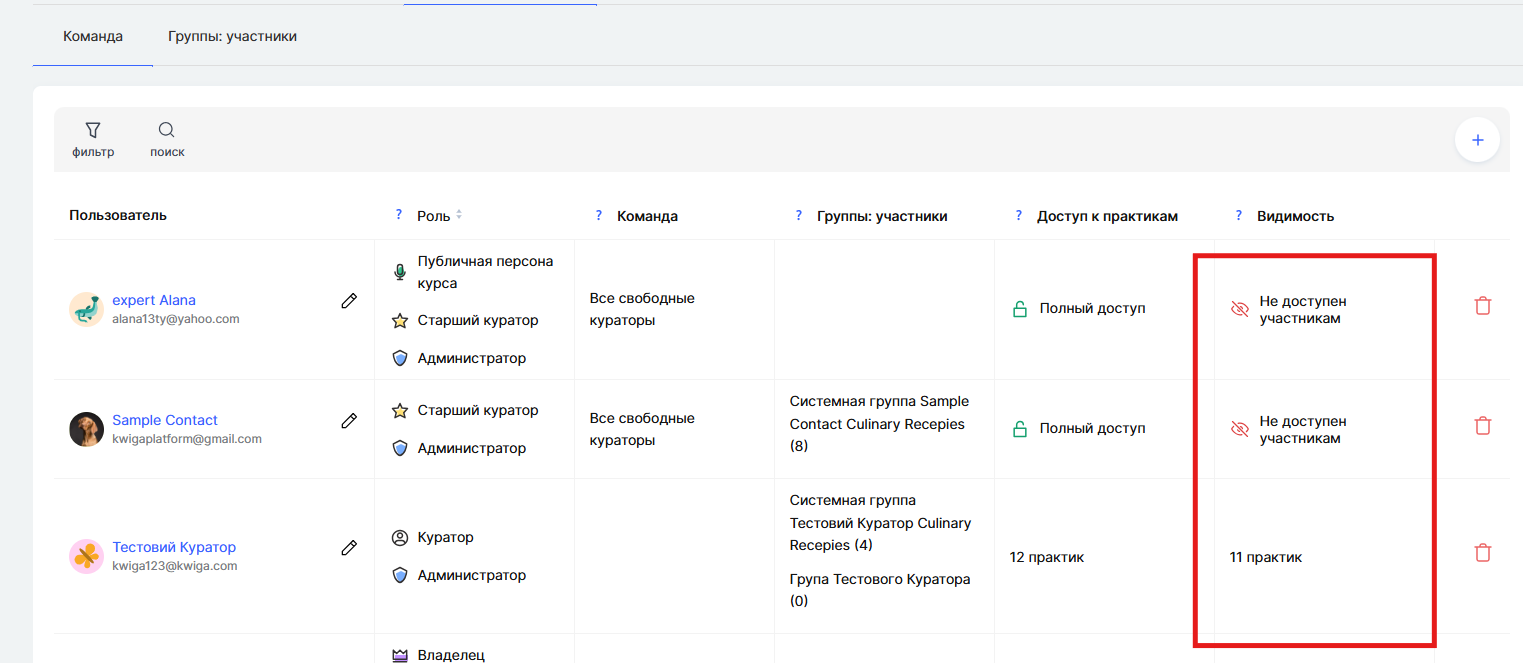This screenshot has width=1523, height=663.
Task: Click the search magnifier icon
Action: pyautogui.click(x=167, y=131)
